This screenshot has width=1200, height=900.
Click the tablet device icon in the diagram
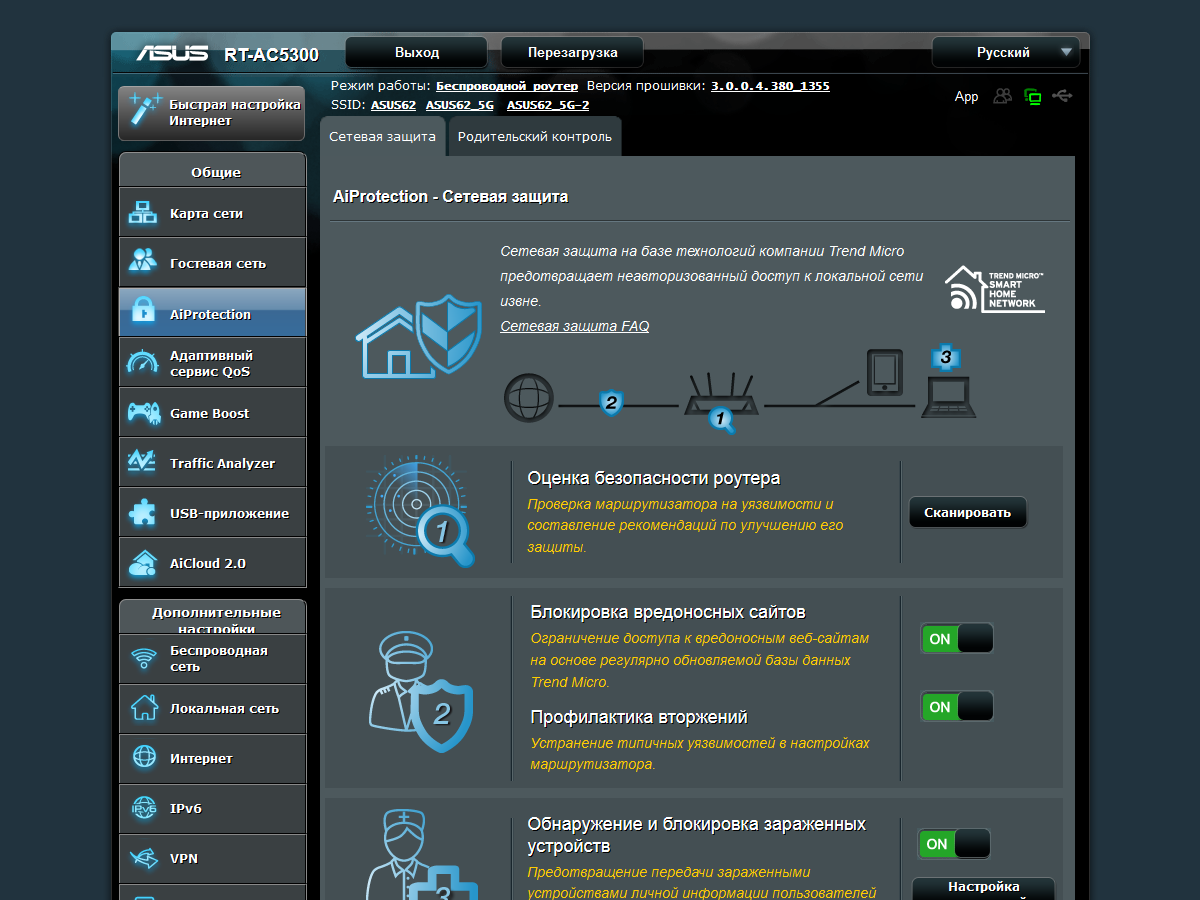click(884, 373)
